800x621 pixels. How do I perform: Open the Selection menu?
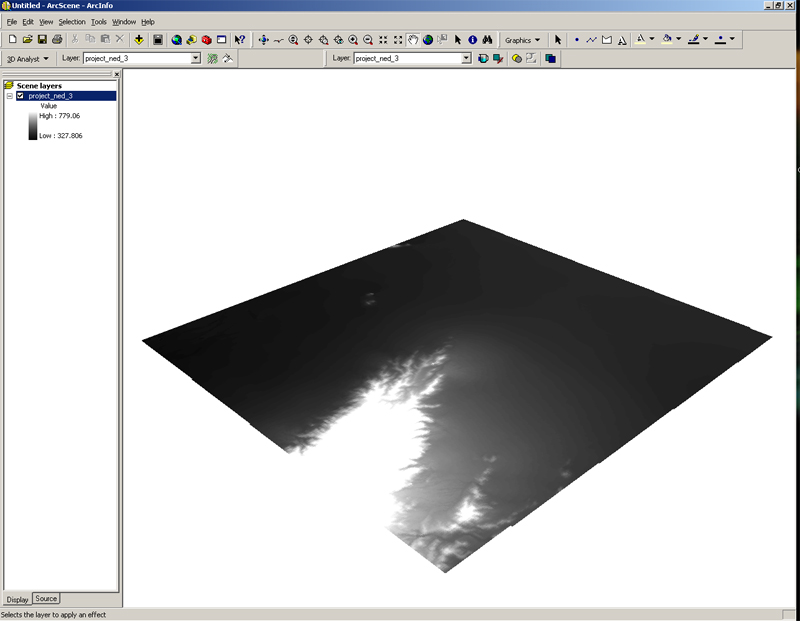pyautogui.click(x=72, y=21)
